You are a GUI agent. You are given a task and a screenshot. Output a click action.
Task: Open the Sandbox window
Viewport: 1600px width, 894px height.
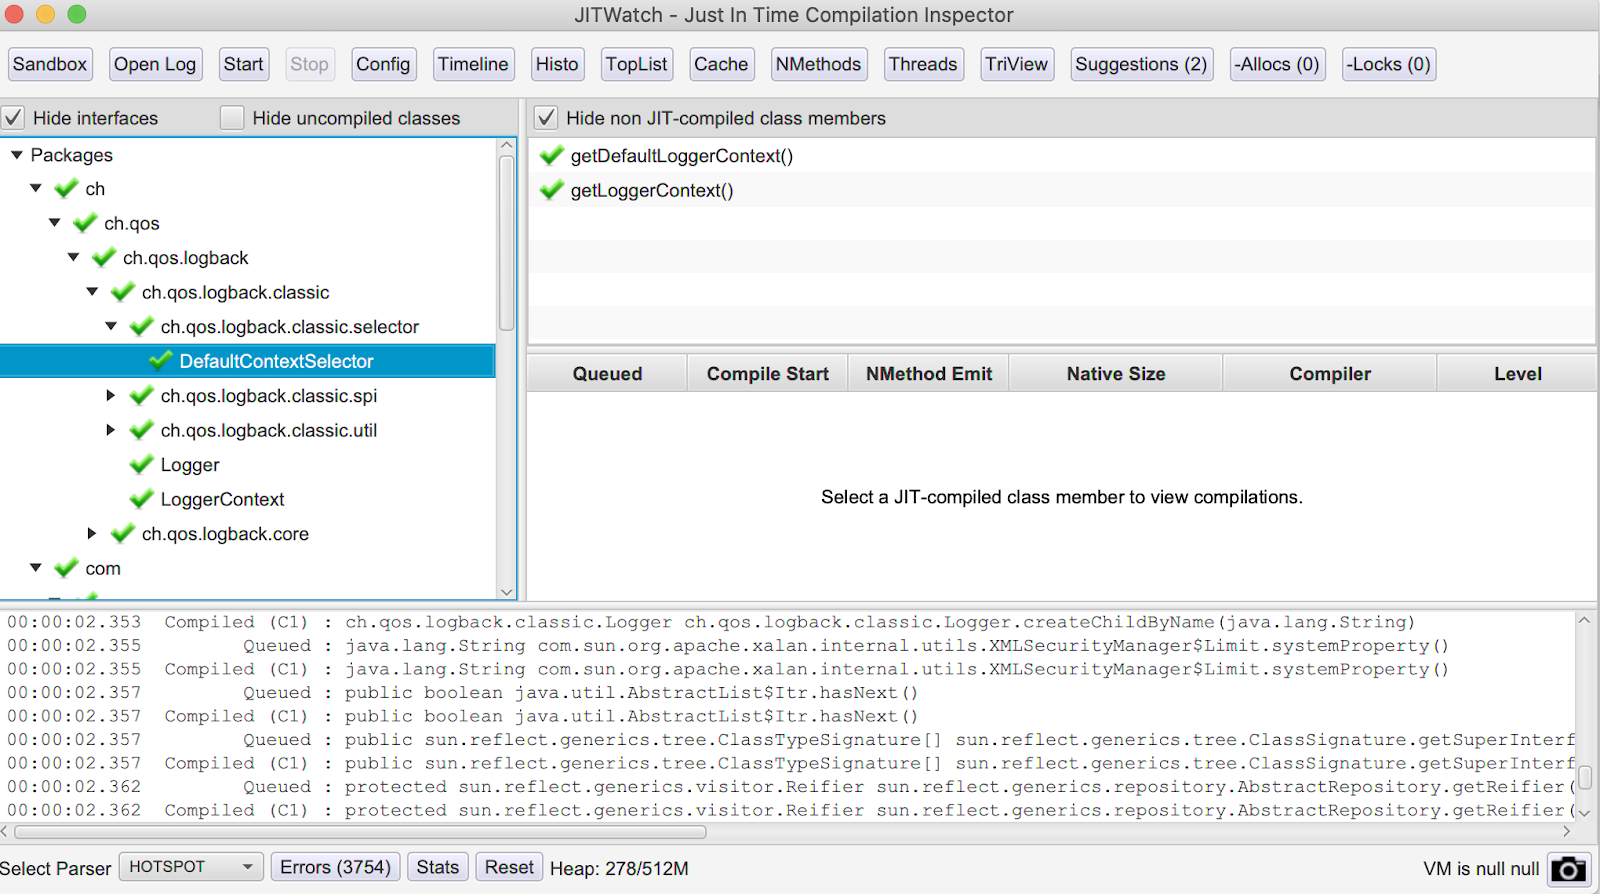pos(50,64)
